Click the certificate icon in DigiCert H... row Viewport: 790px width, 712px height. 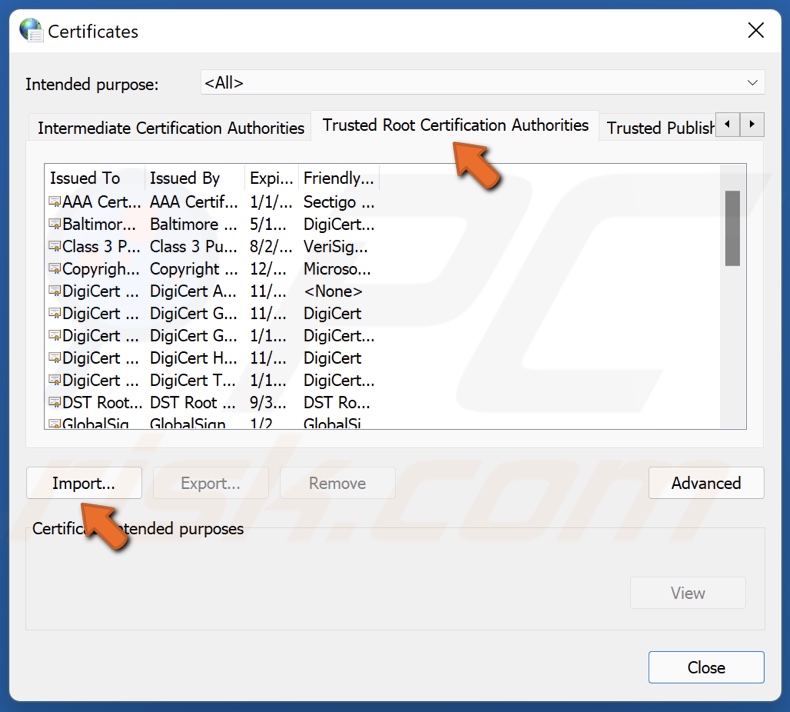point(54,358)
